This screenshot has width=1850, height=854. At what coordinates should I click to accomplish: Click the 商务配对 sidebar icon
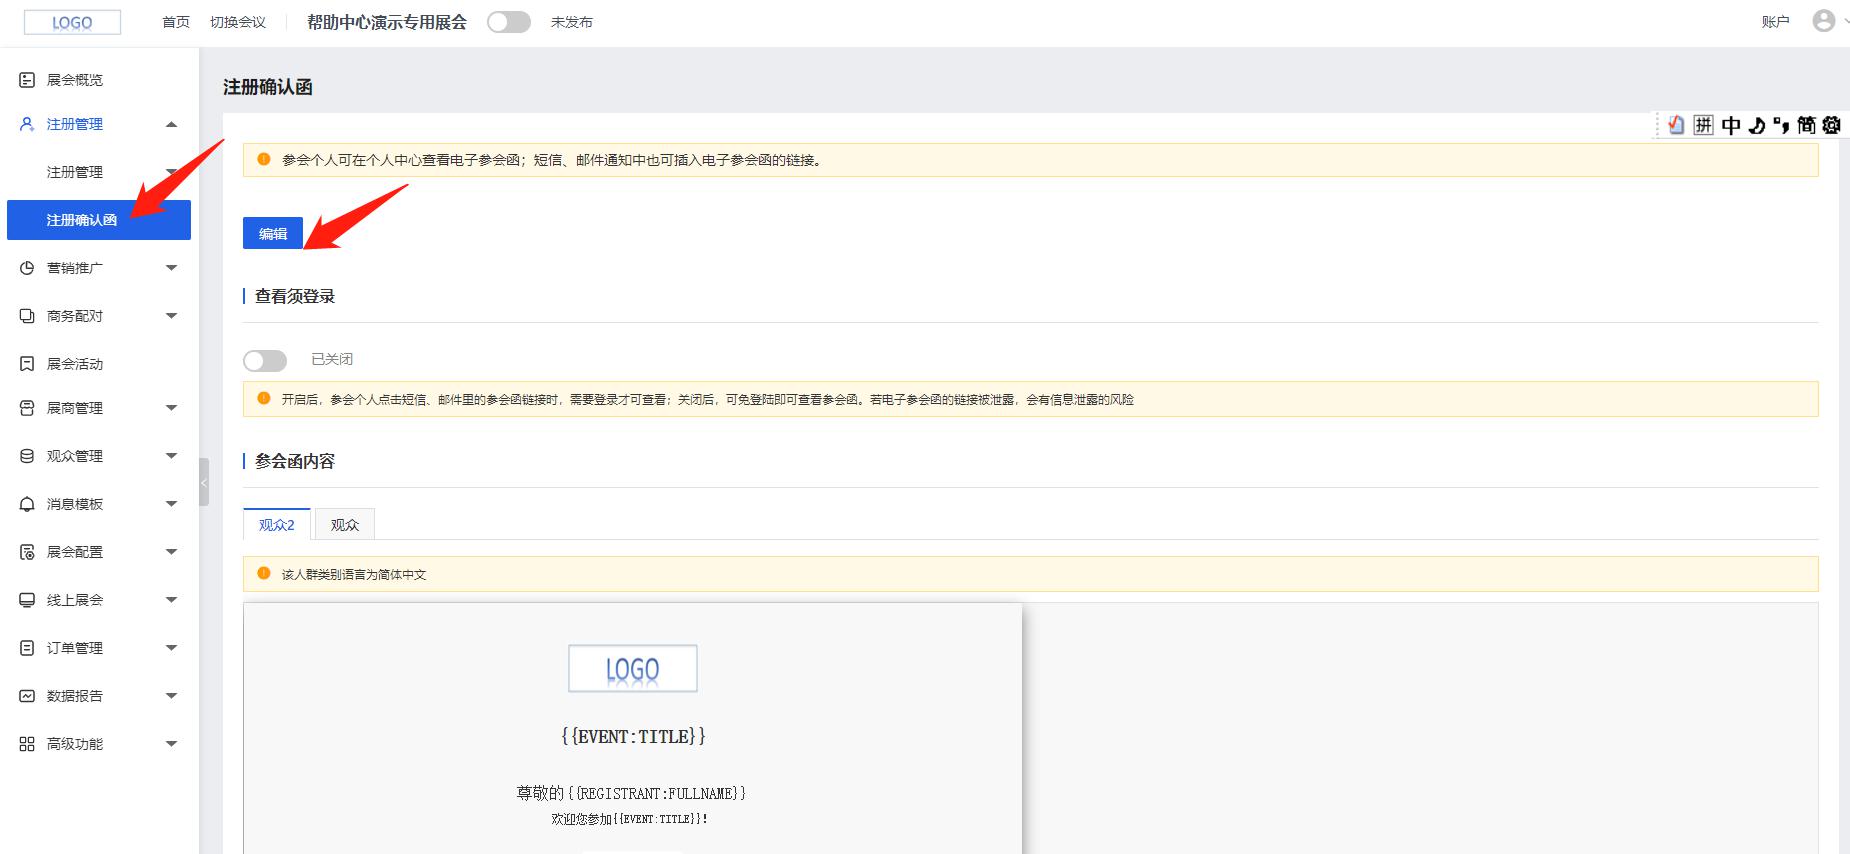[27, 316]
